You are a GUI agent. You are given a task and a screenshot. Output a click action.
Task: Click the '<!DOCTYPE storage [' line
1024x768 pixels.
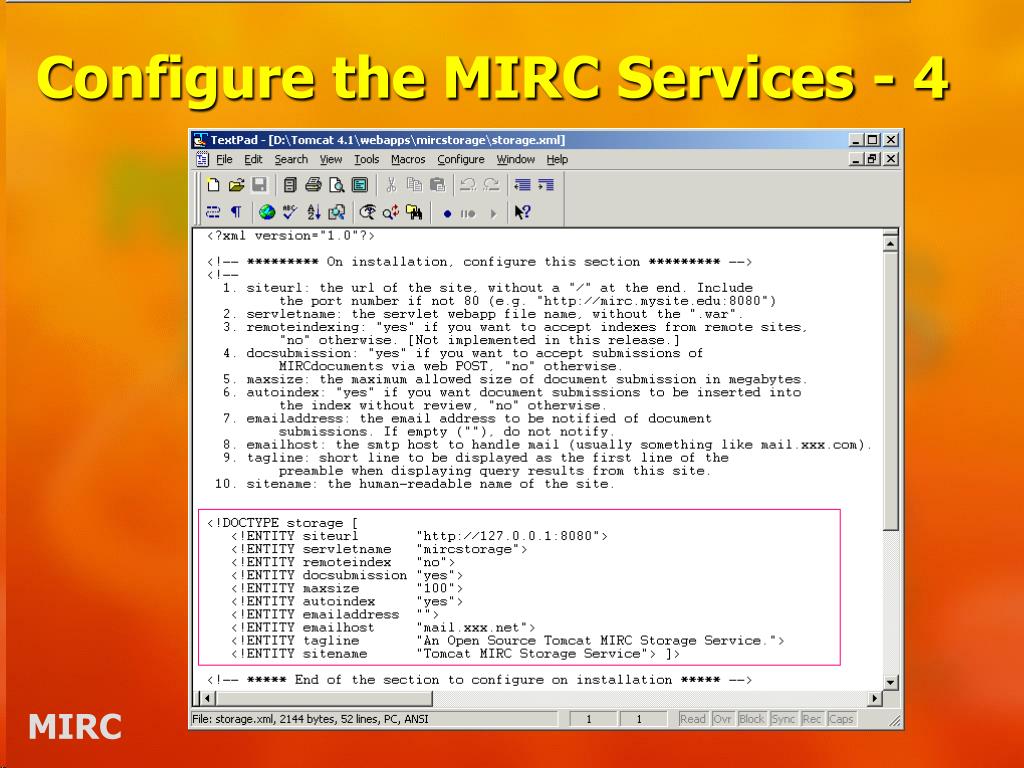283,523
